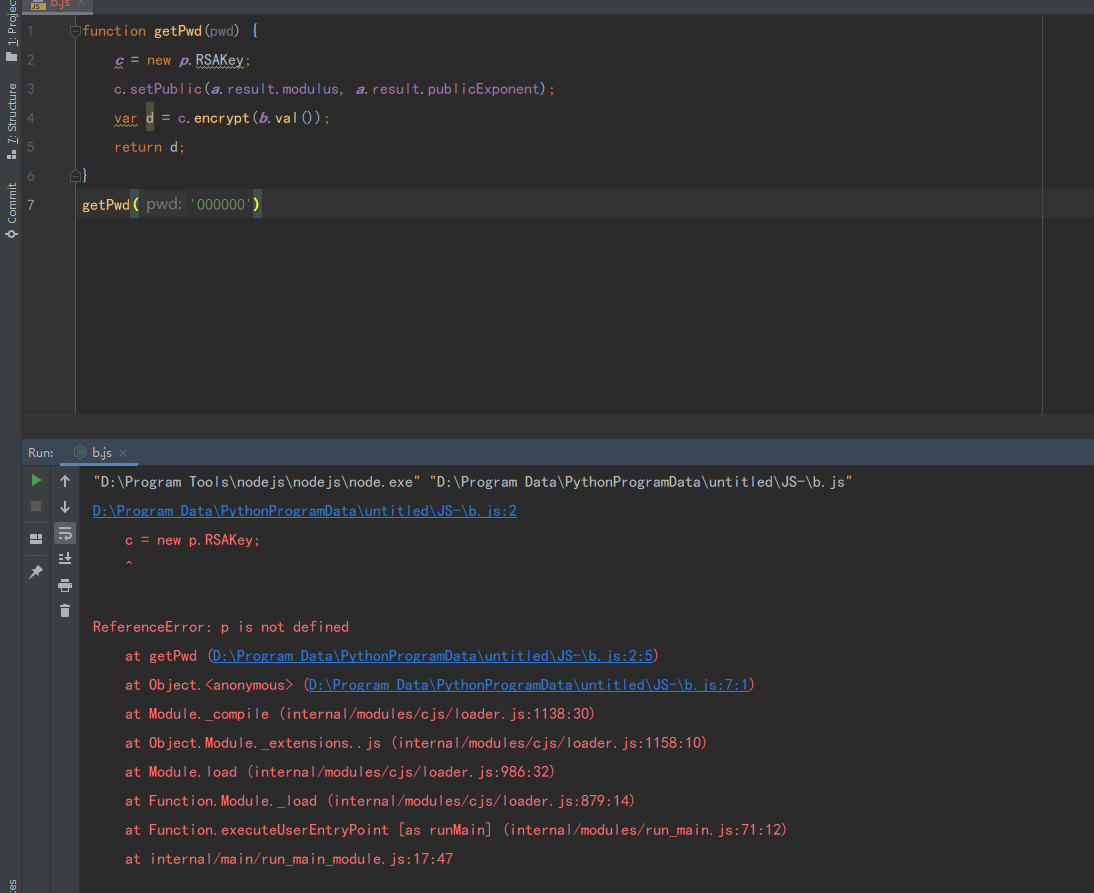Enable Scroll to End in console
This screenshot has width=1094, height=893.
(x=65, y=558)
